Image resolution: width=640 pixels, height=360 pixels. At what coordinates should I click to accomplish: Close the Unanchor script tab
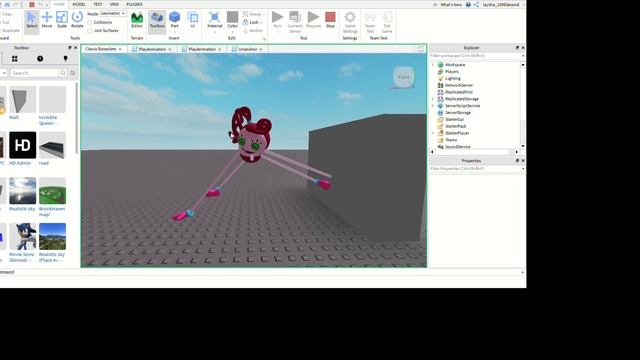pyautogui.click(x=261, y=49)
